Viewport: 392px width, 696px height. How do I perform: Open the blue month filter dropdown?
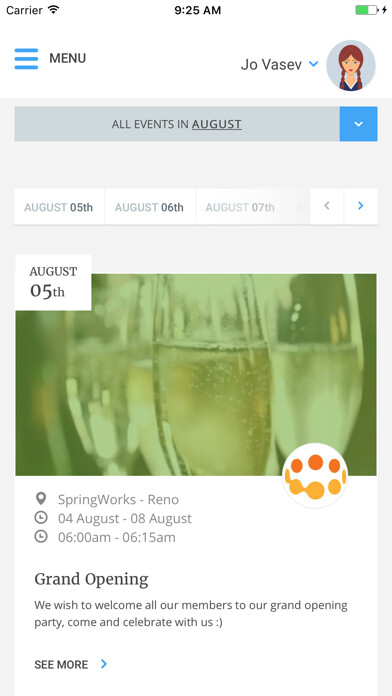click(x=359, y=124)
